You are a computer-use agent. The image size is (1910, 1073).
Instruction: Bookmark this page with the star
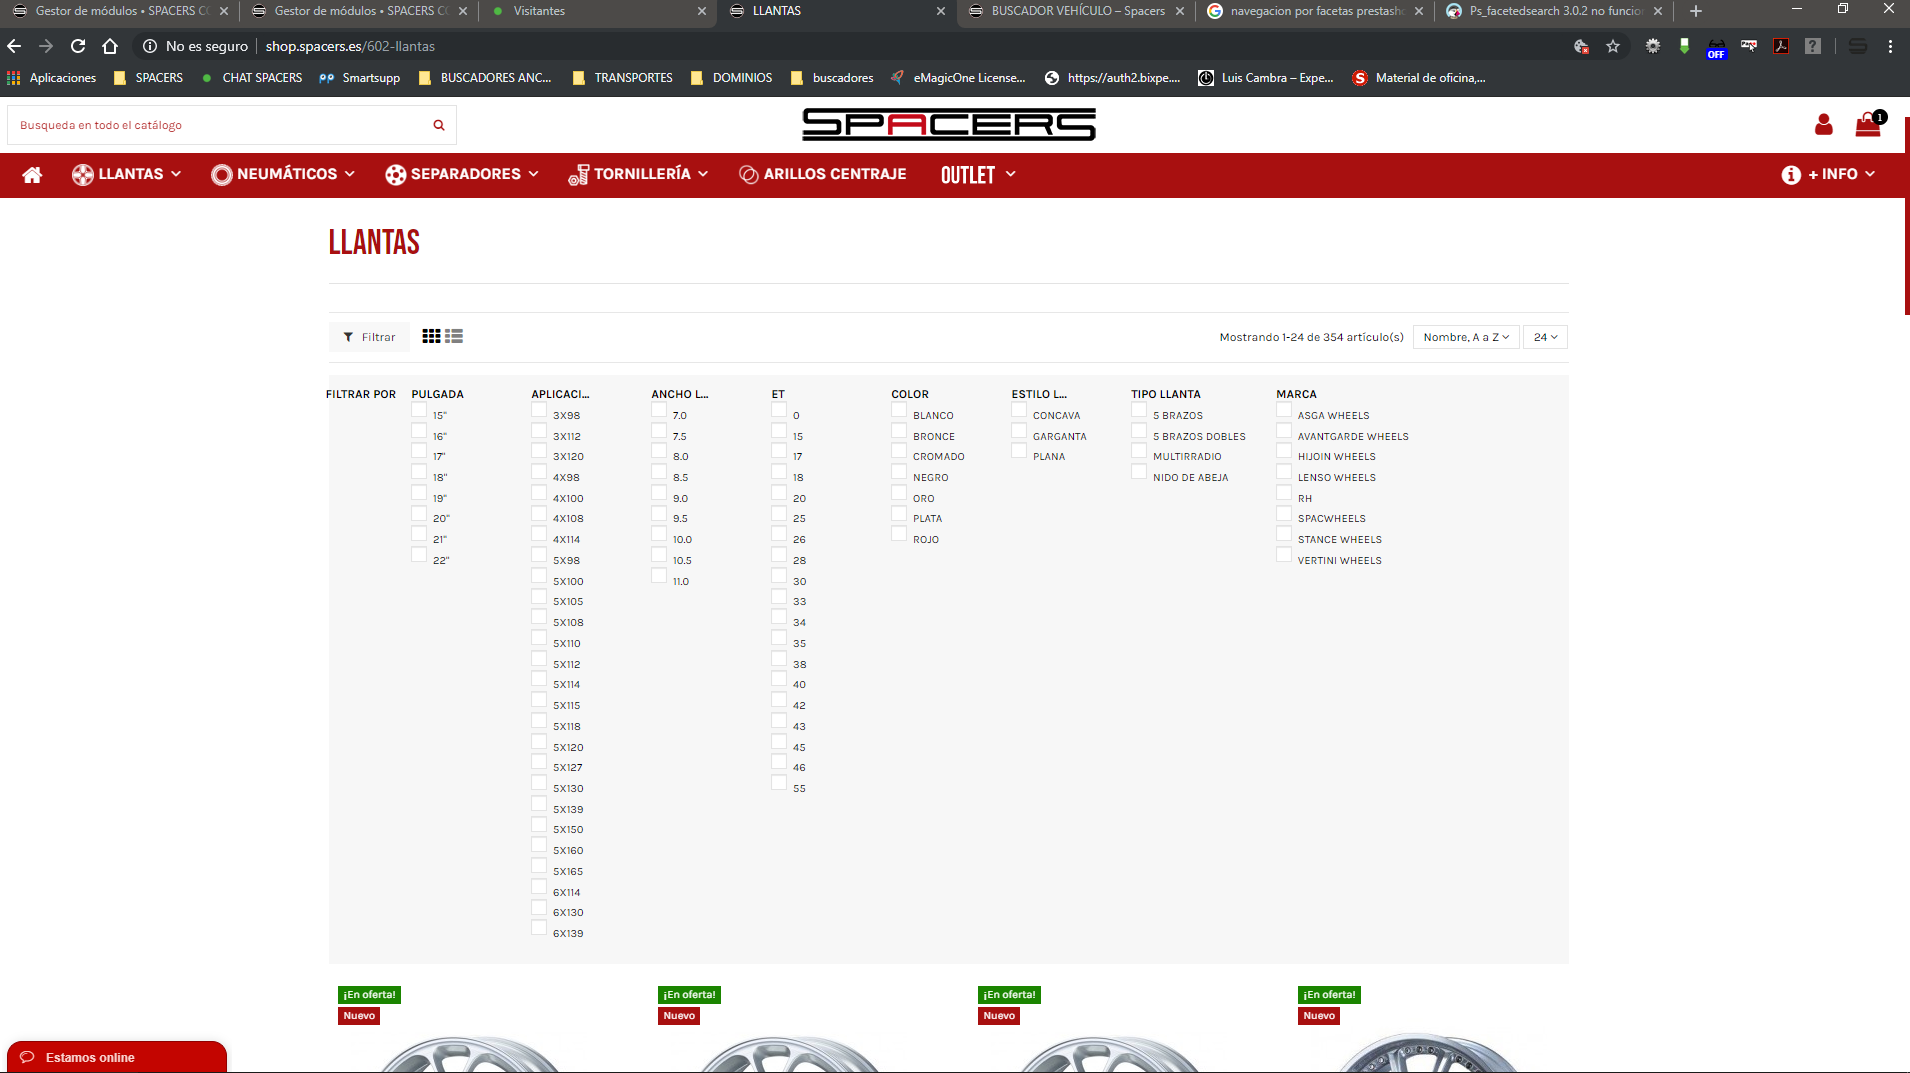click(1613, 46)
